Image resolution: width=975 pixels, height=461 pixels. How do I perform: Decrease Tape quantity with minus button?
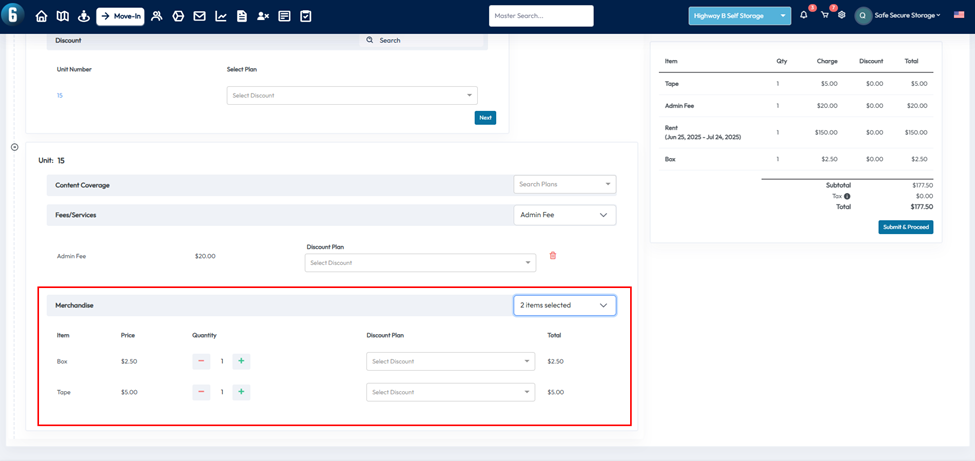(201, 392)
